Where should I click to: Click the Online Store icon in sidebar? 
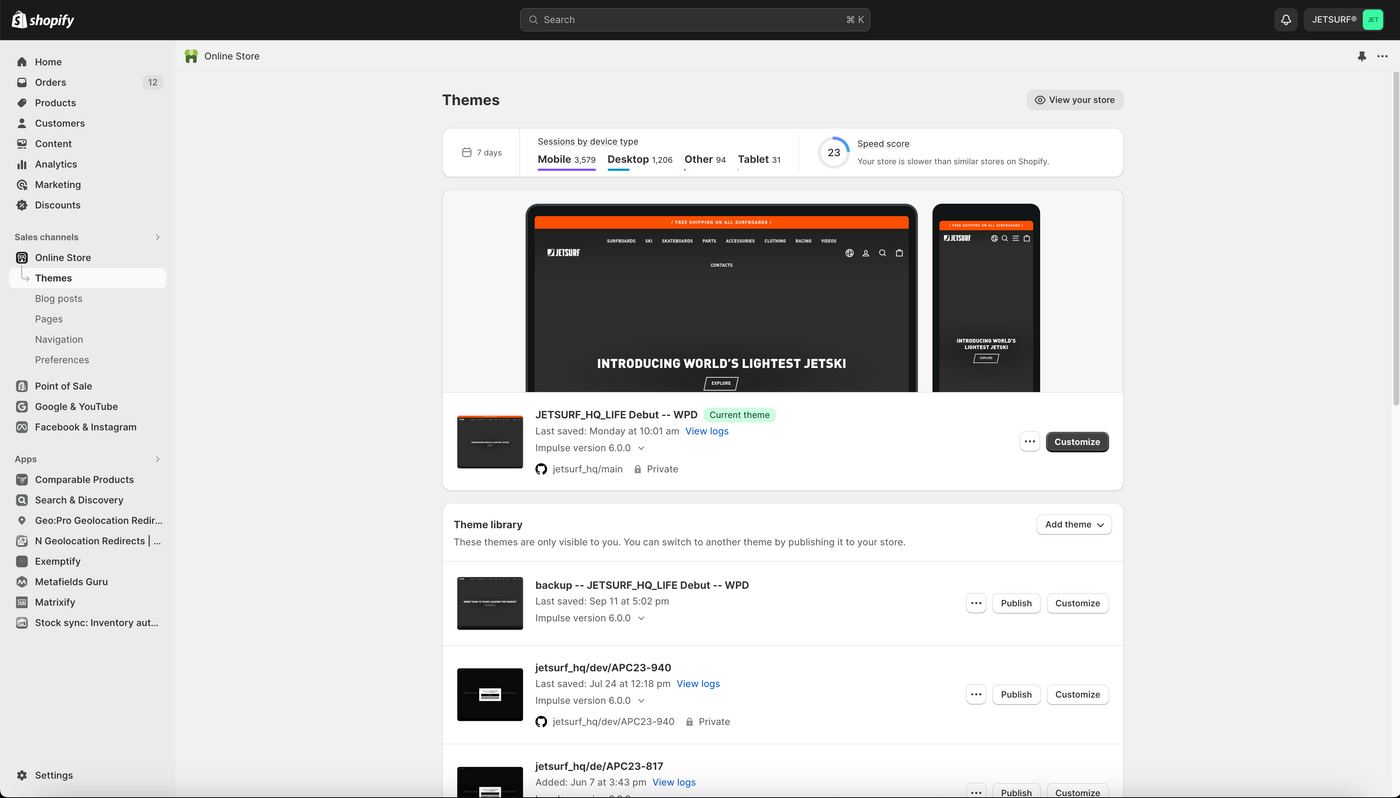point(22,258)
